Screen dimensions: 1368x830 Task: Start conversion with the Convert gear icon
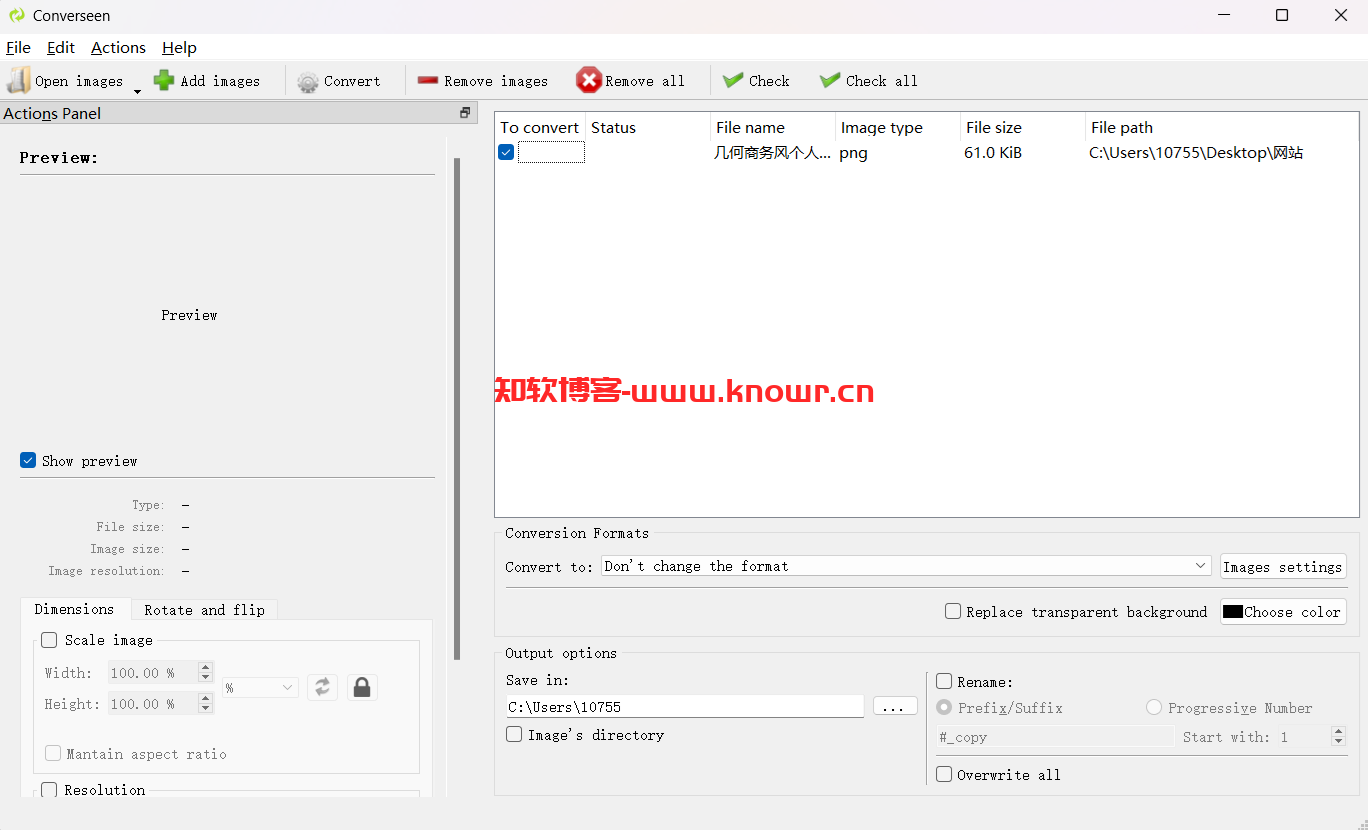(308, 82)
